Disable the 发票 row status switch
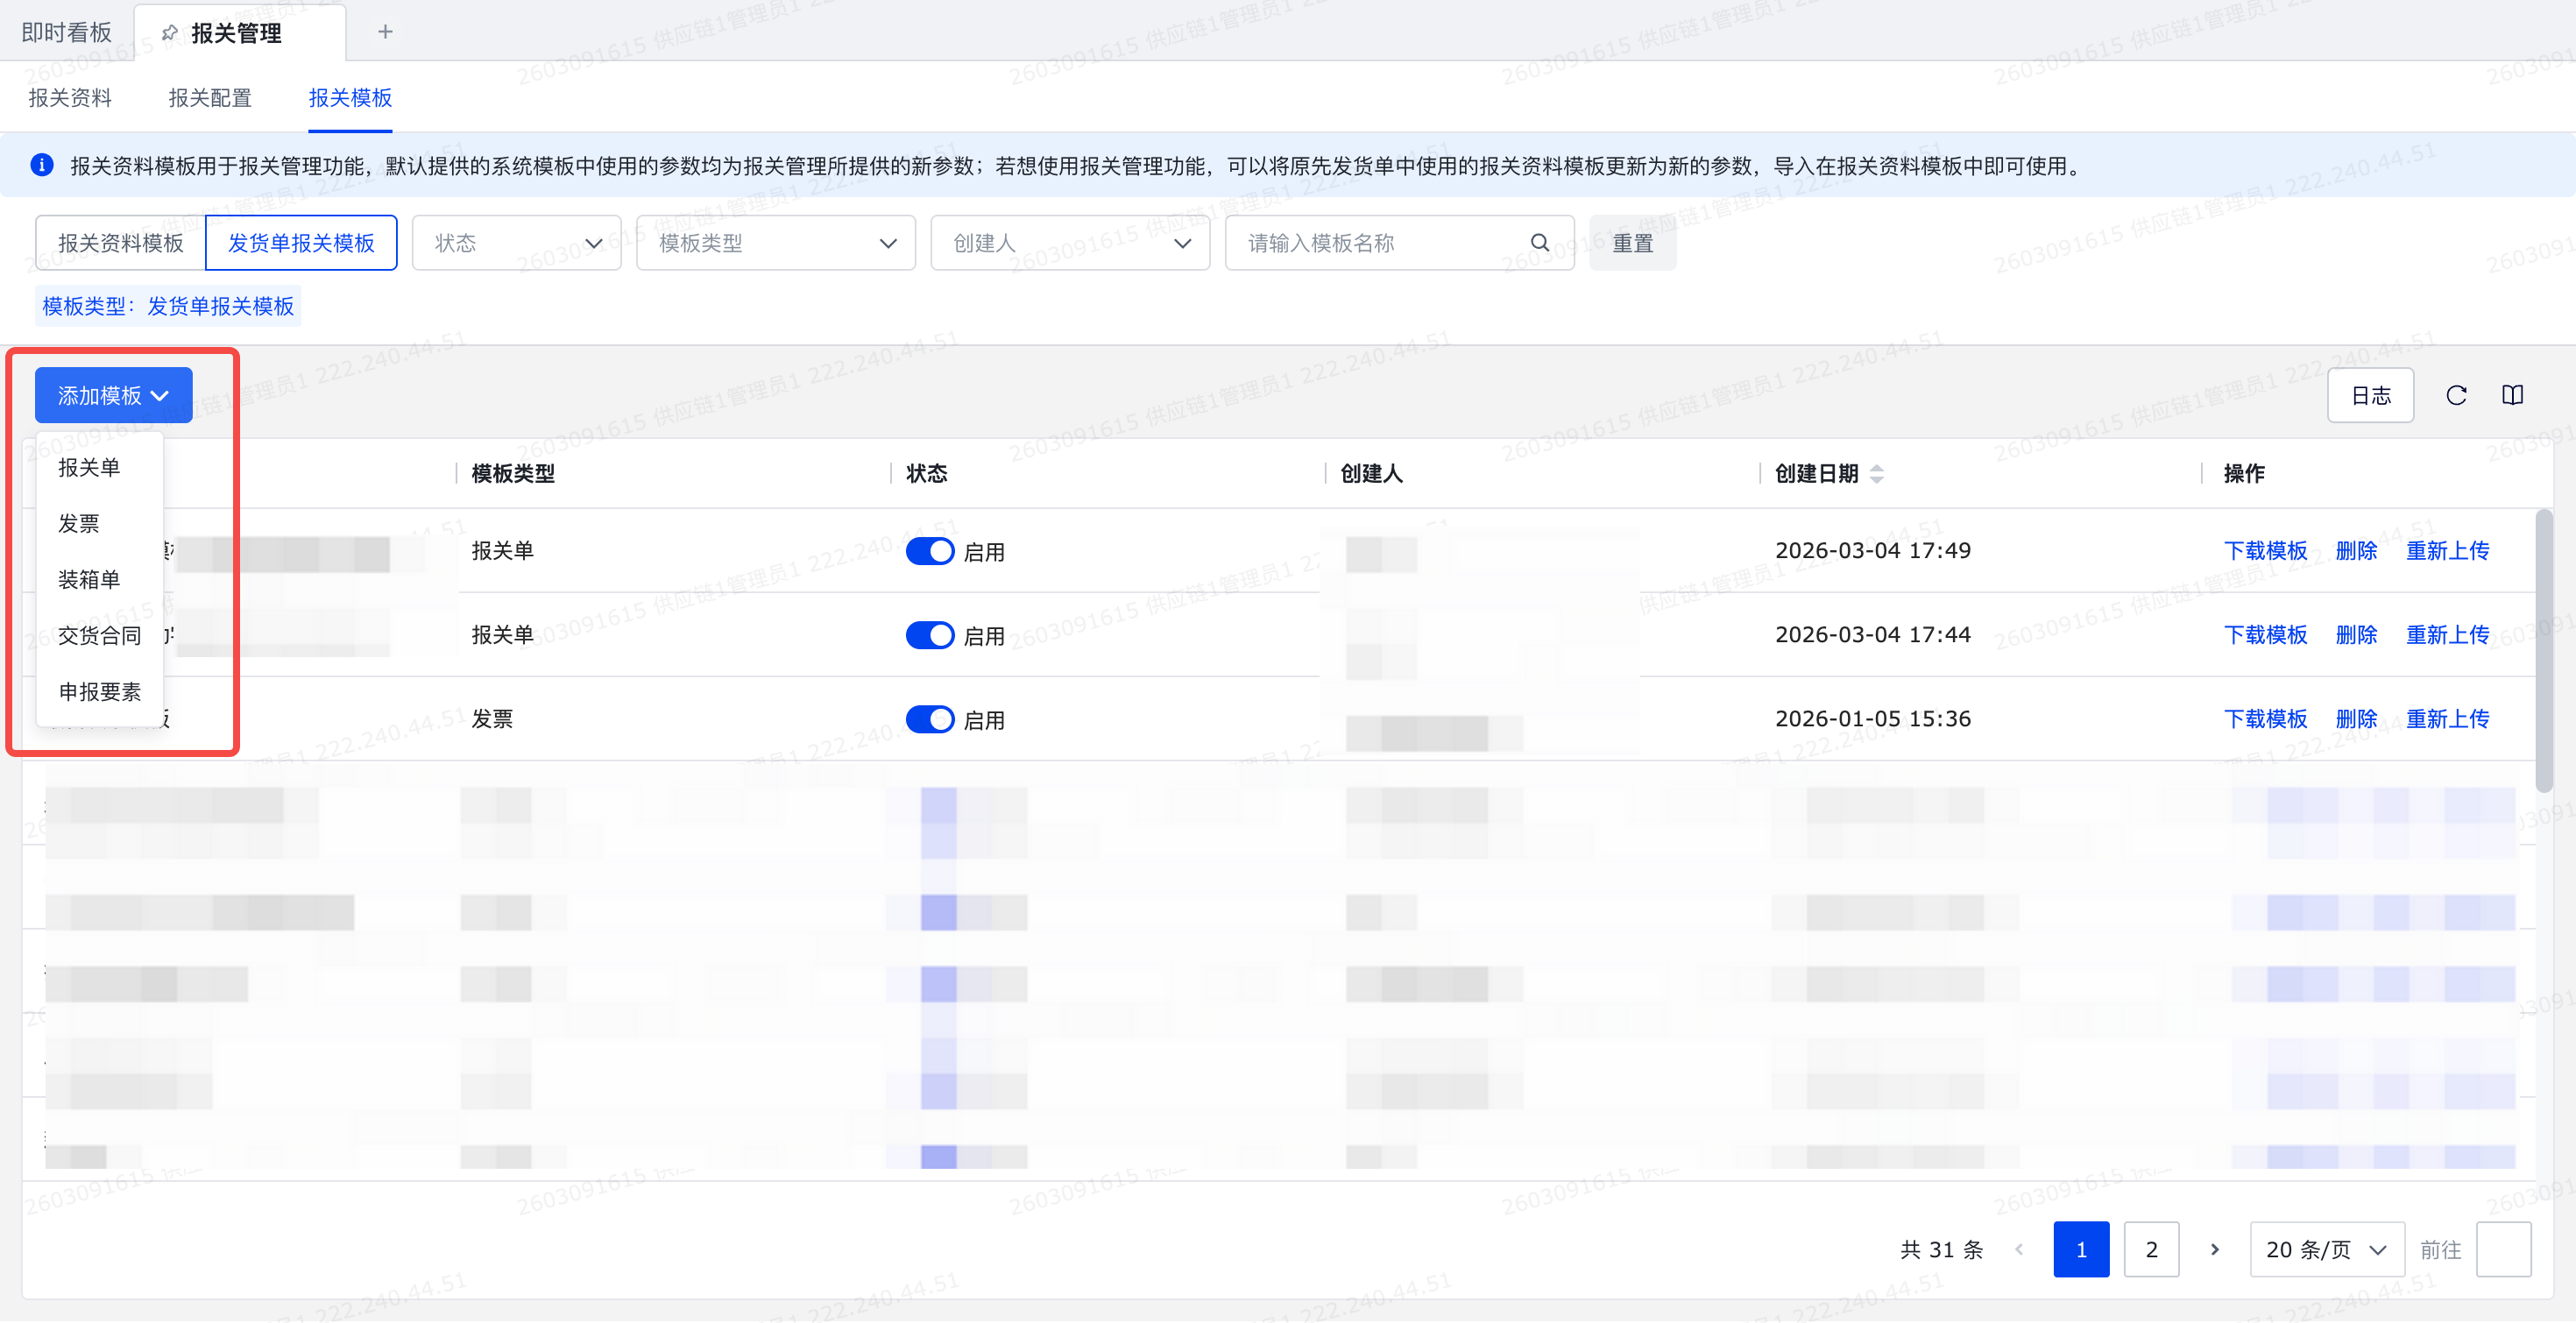Viewport: 2576px width, 1323px height. coord(929,719)
